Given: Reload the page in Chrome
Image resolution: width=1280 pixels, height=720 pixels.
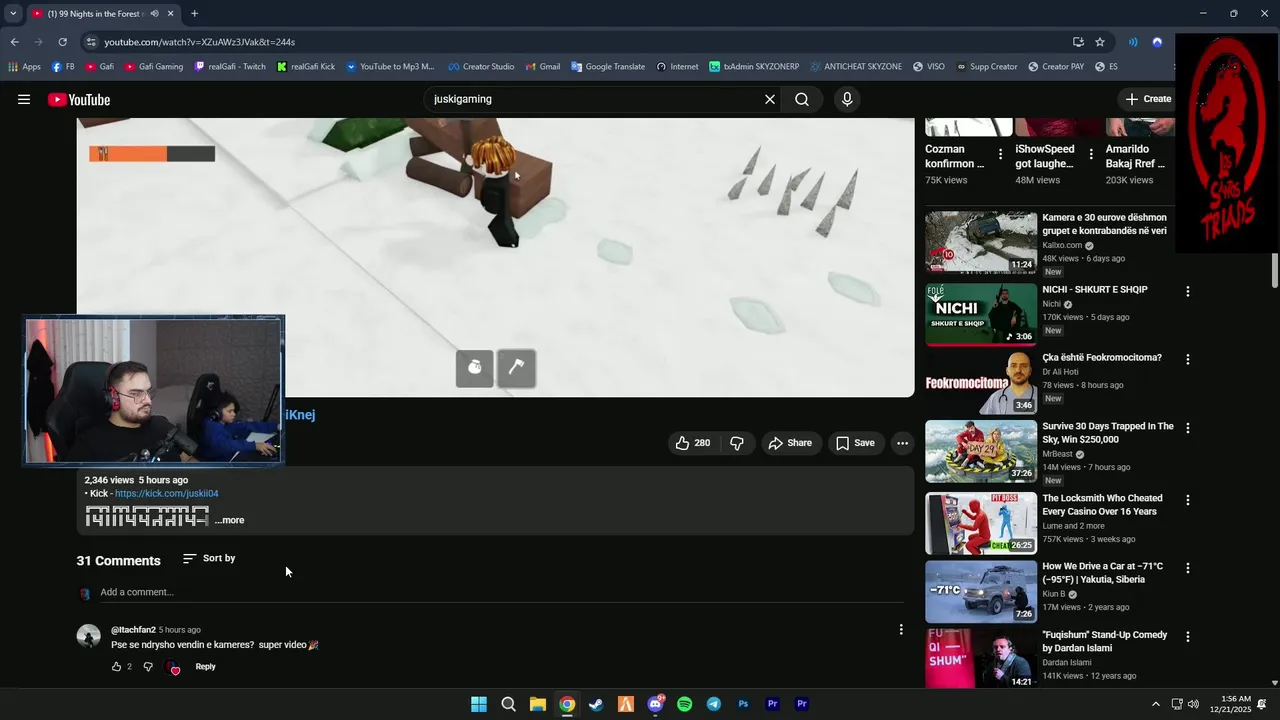Looking at the screenshot, I should point(62,42).
